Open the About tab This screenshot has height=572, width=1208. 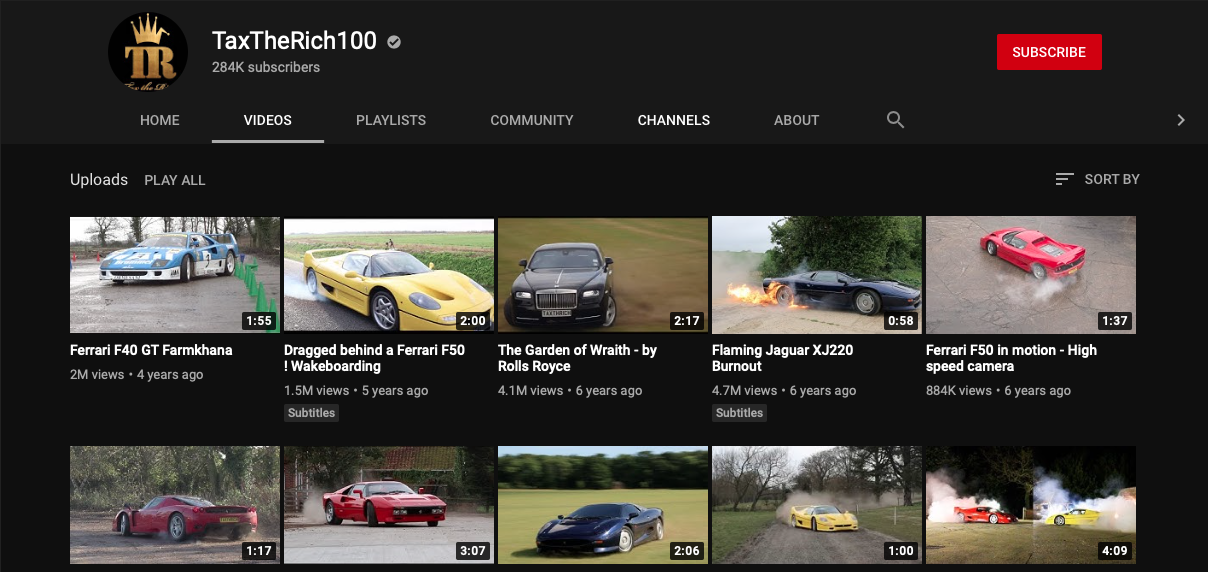coord(797,120)
